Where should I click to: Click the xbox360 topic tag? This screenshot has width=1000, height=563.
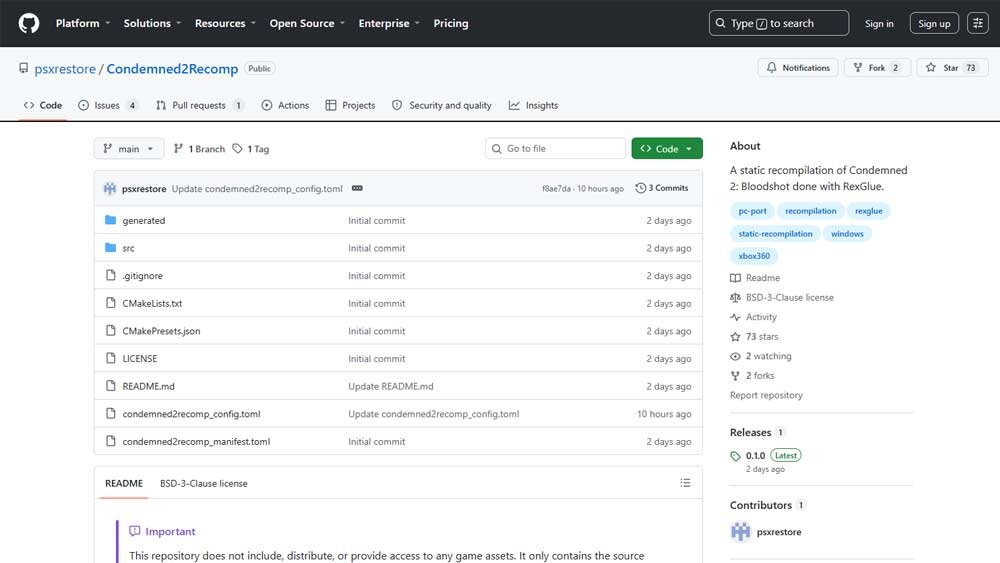(754, 256)
